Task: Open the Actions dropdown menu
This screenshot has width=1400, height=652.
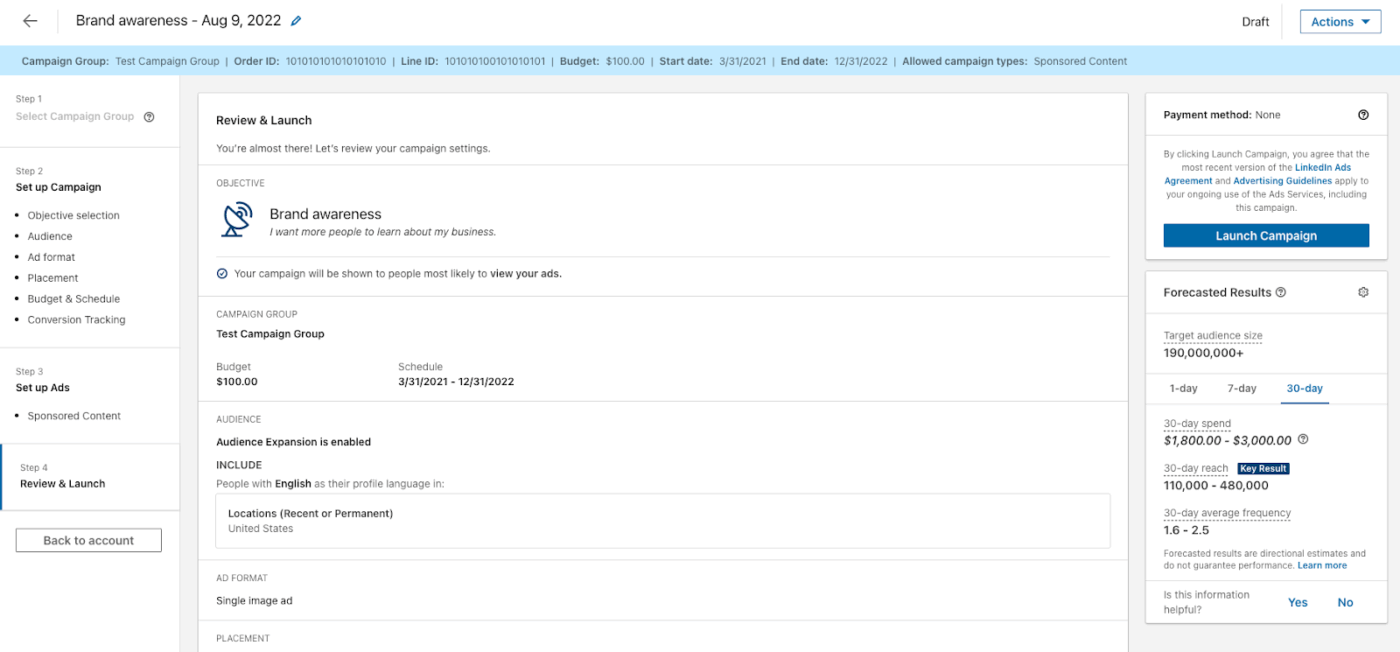Action: click(x=1339, y=20)
